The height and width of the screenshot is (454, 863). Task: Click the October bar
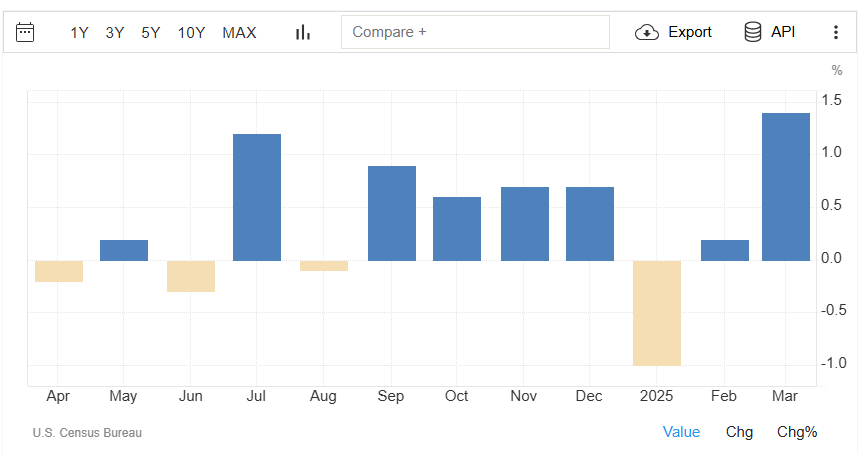(457, 229)
